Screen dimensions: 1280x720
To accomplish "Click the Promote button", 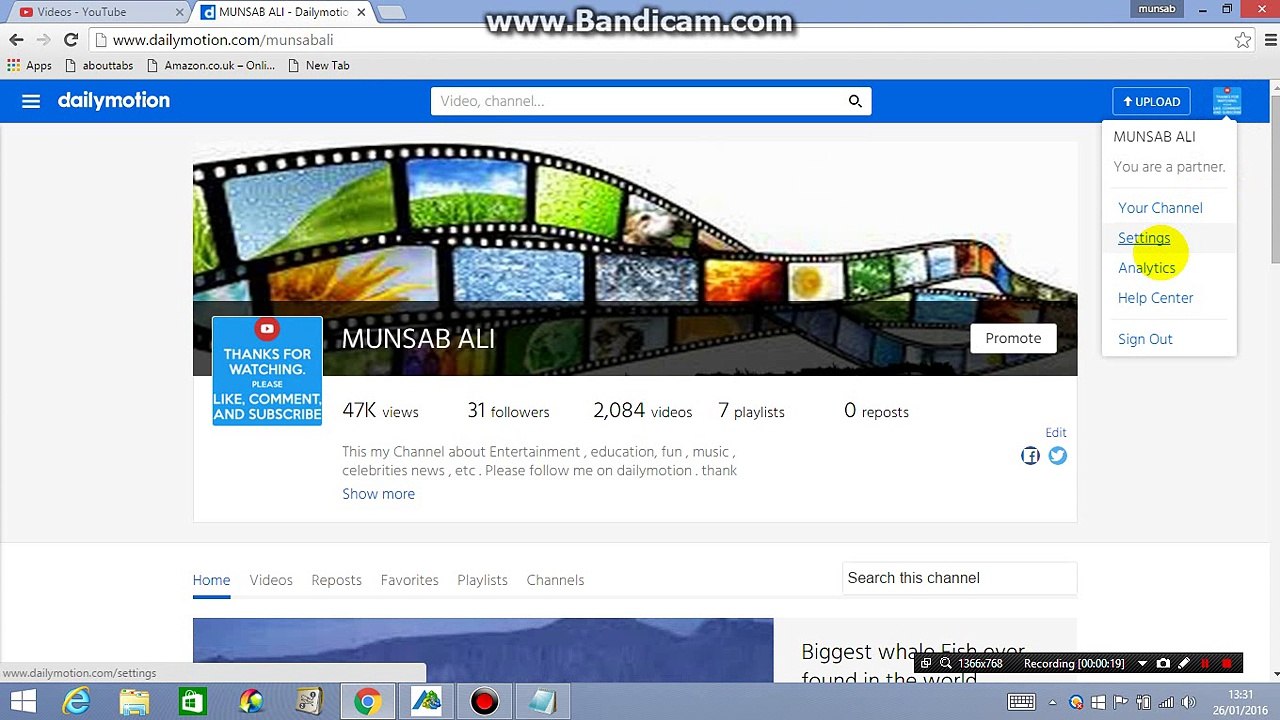I will coord(1013,338).
